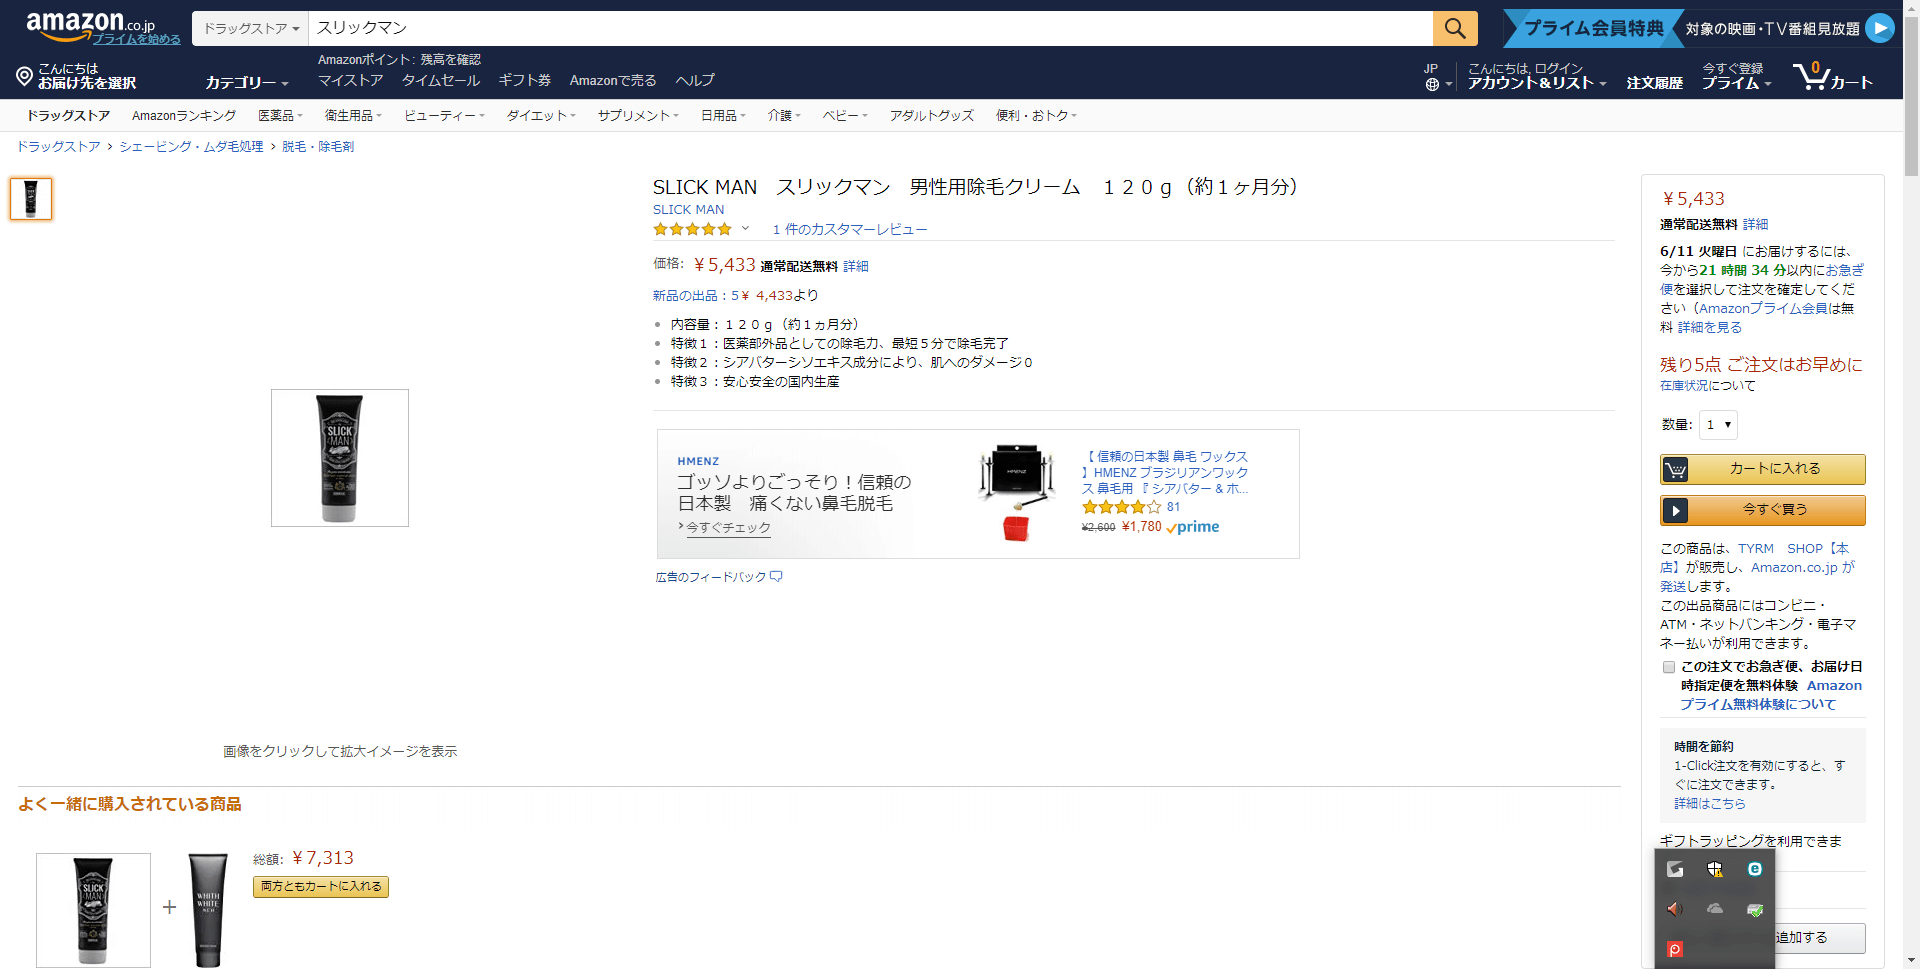
Task: Open the 1件のカスタマーレビュー link
Action: click(850, 229)
